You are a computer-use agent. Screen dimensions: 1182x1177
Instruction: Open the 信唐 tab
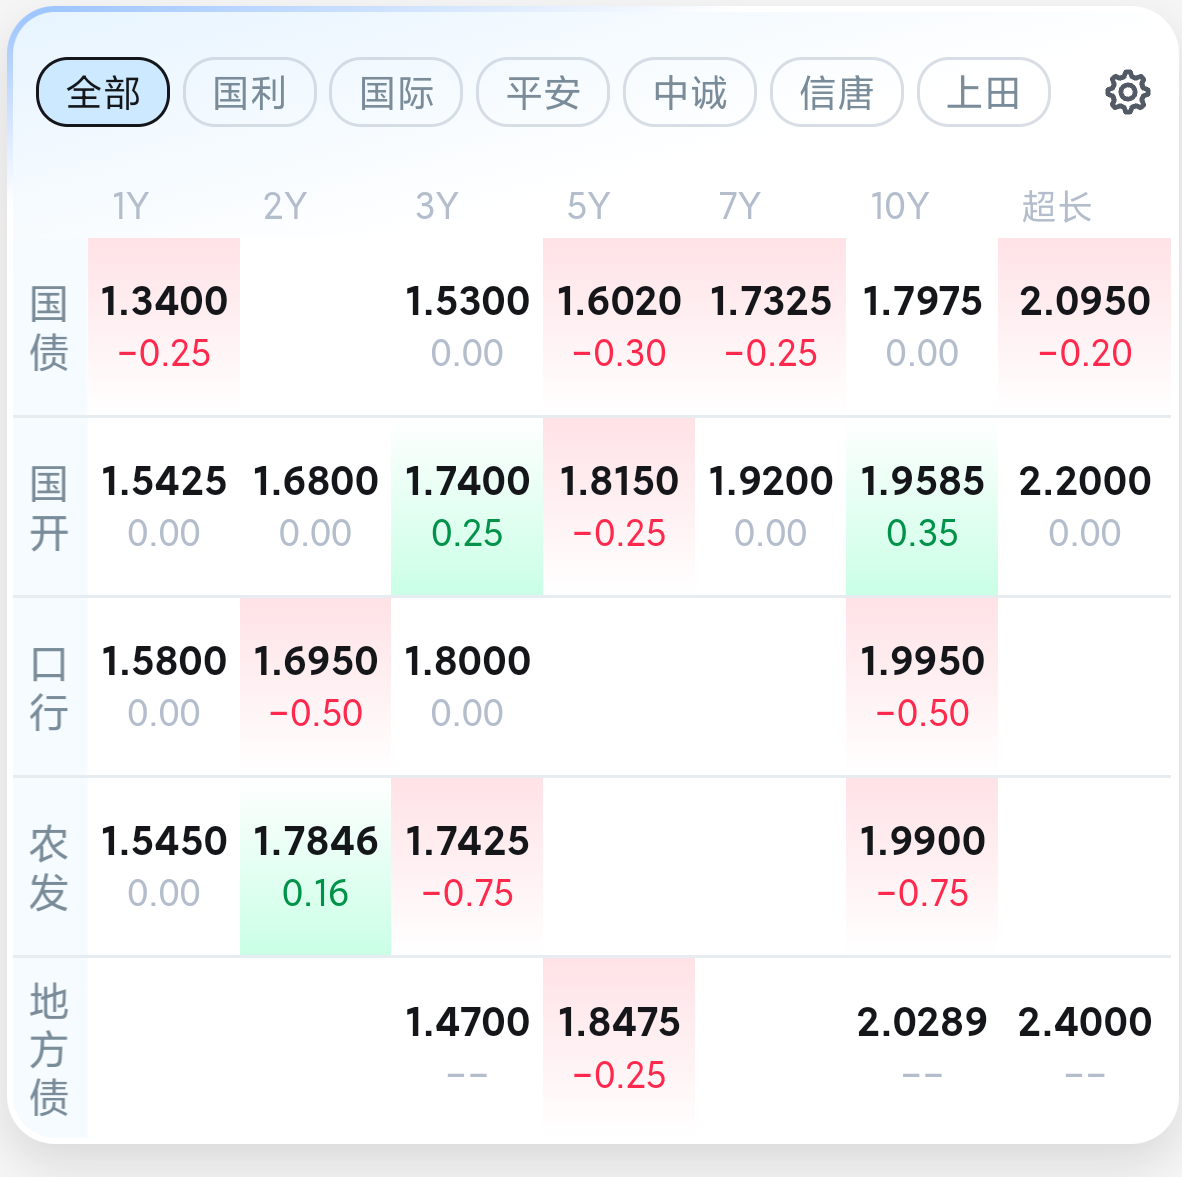point(836,93)
